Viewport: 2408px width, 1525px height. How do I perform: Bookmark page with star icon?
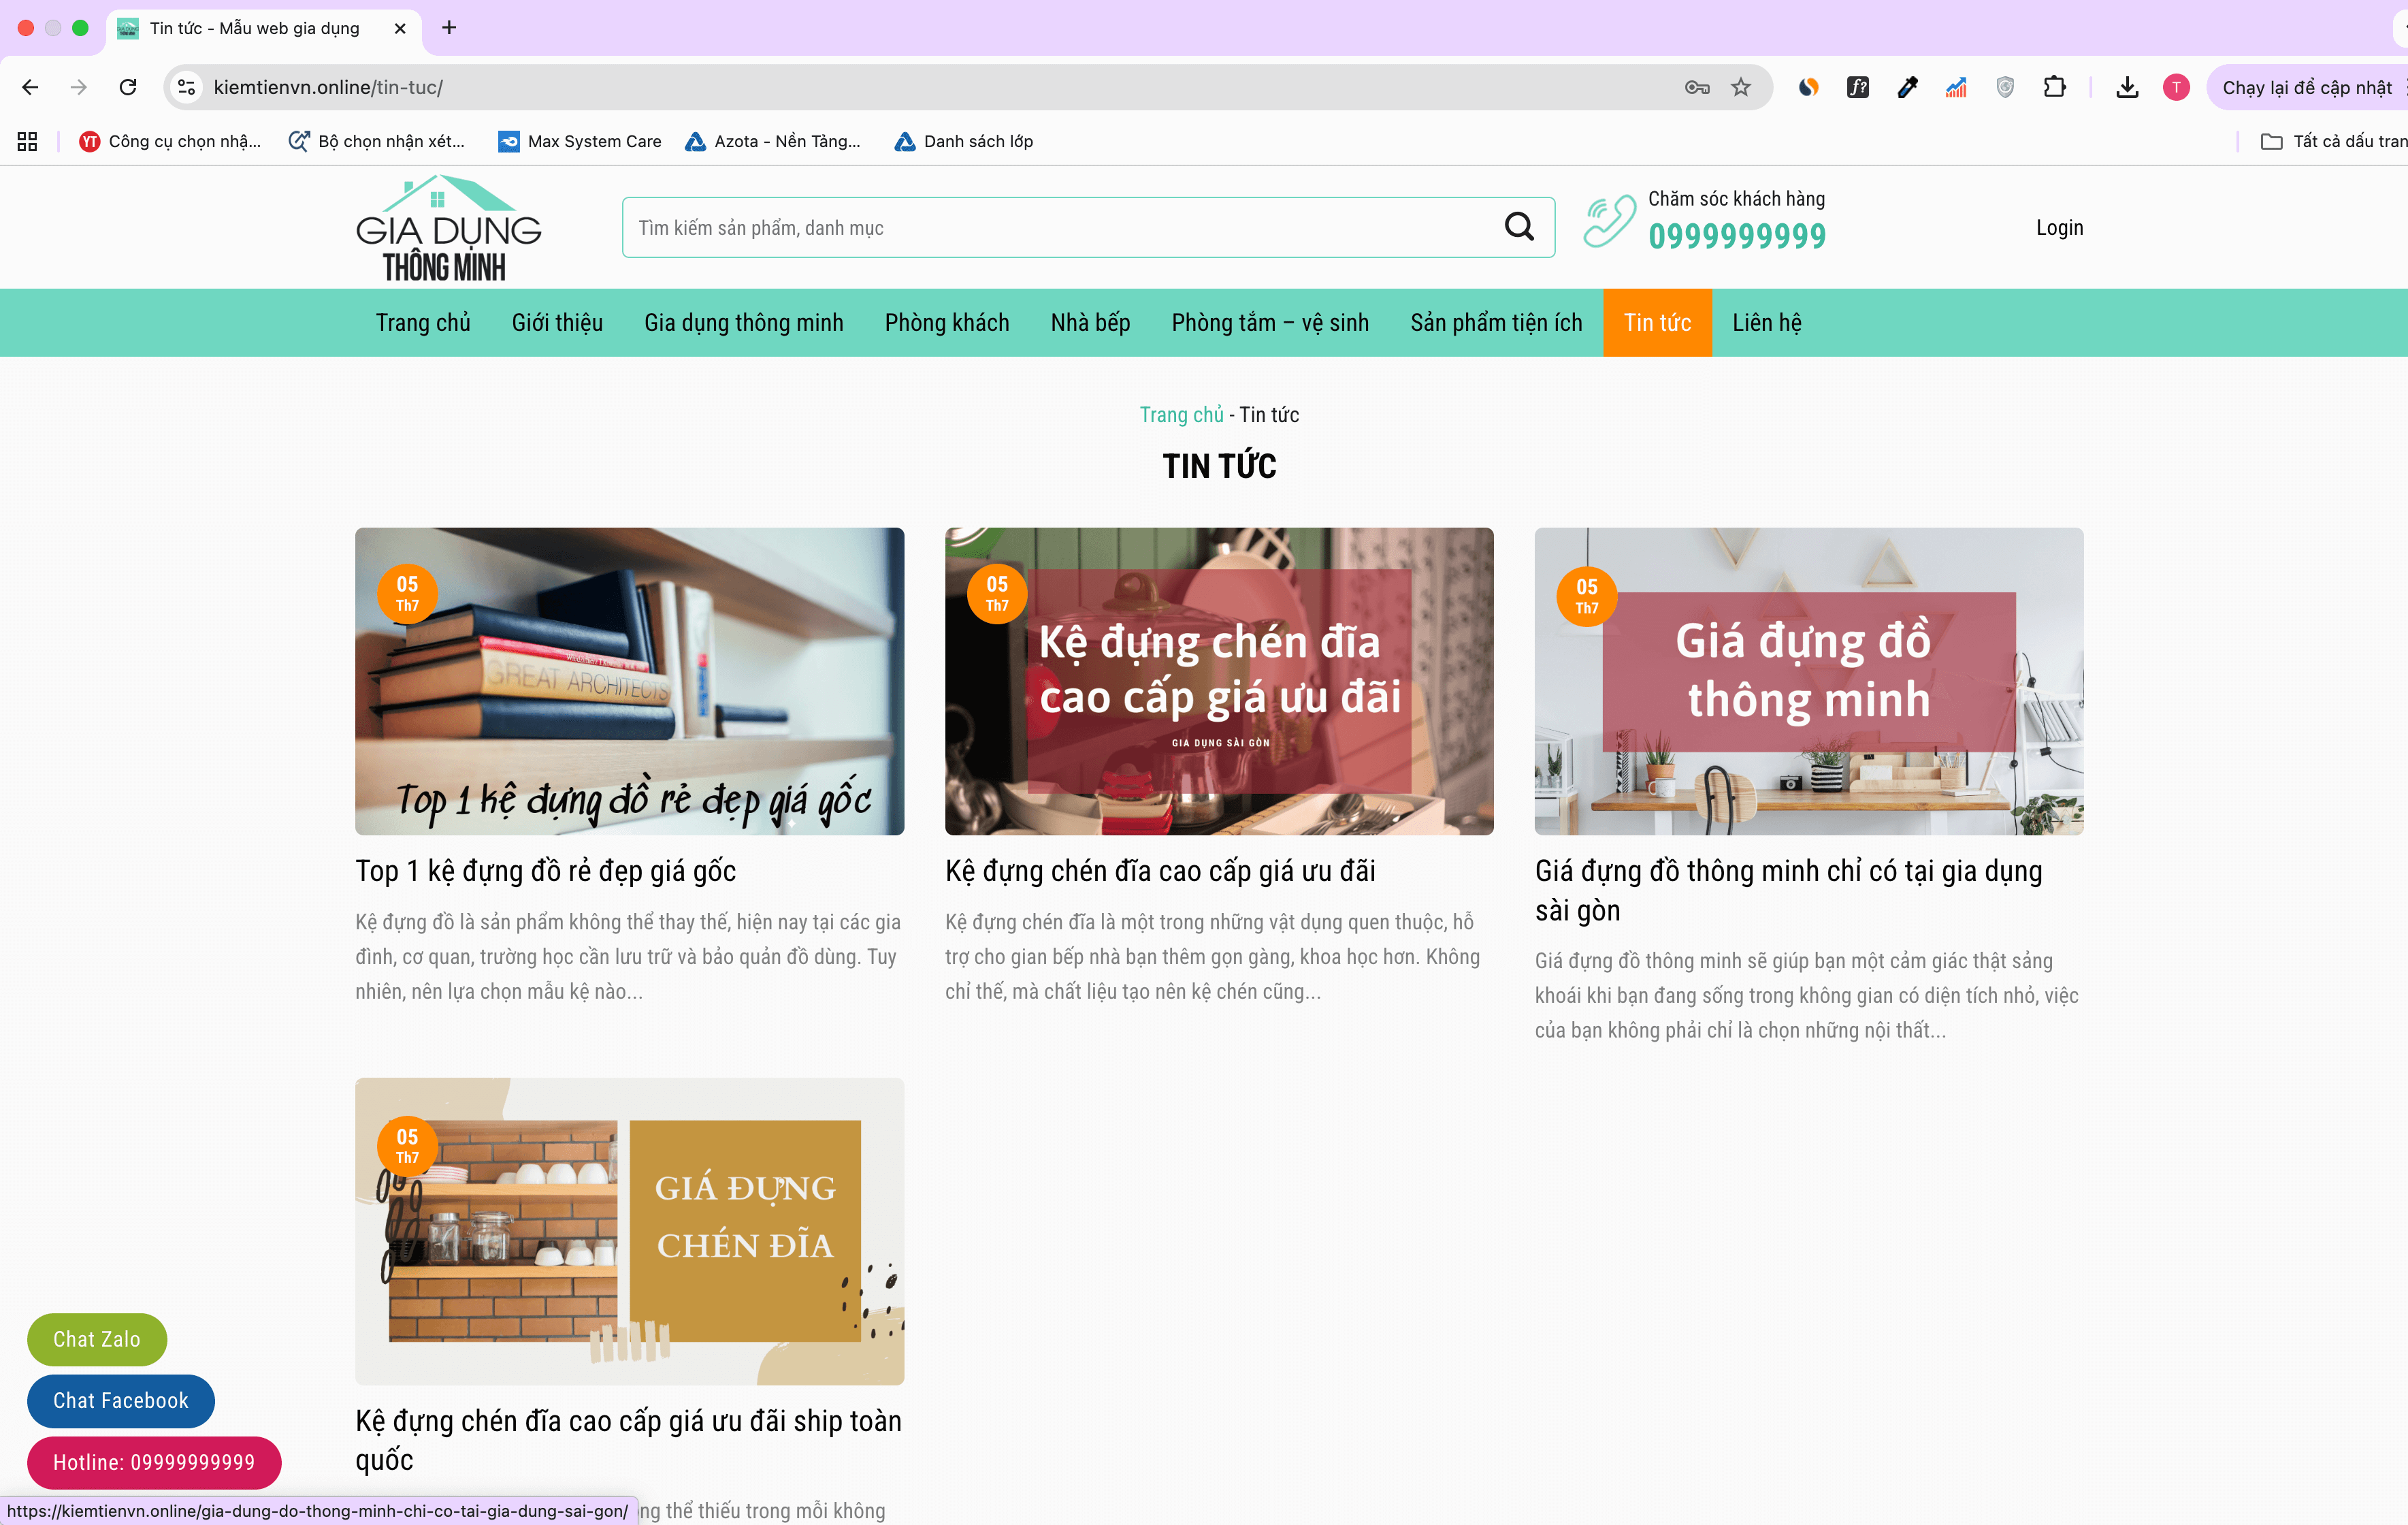tap(1741, 87)
